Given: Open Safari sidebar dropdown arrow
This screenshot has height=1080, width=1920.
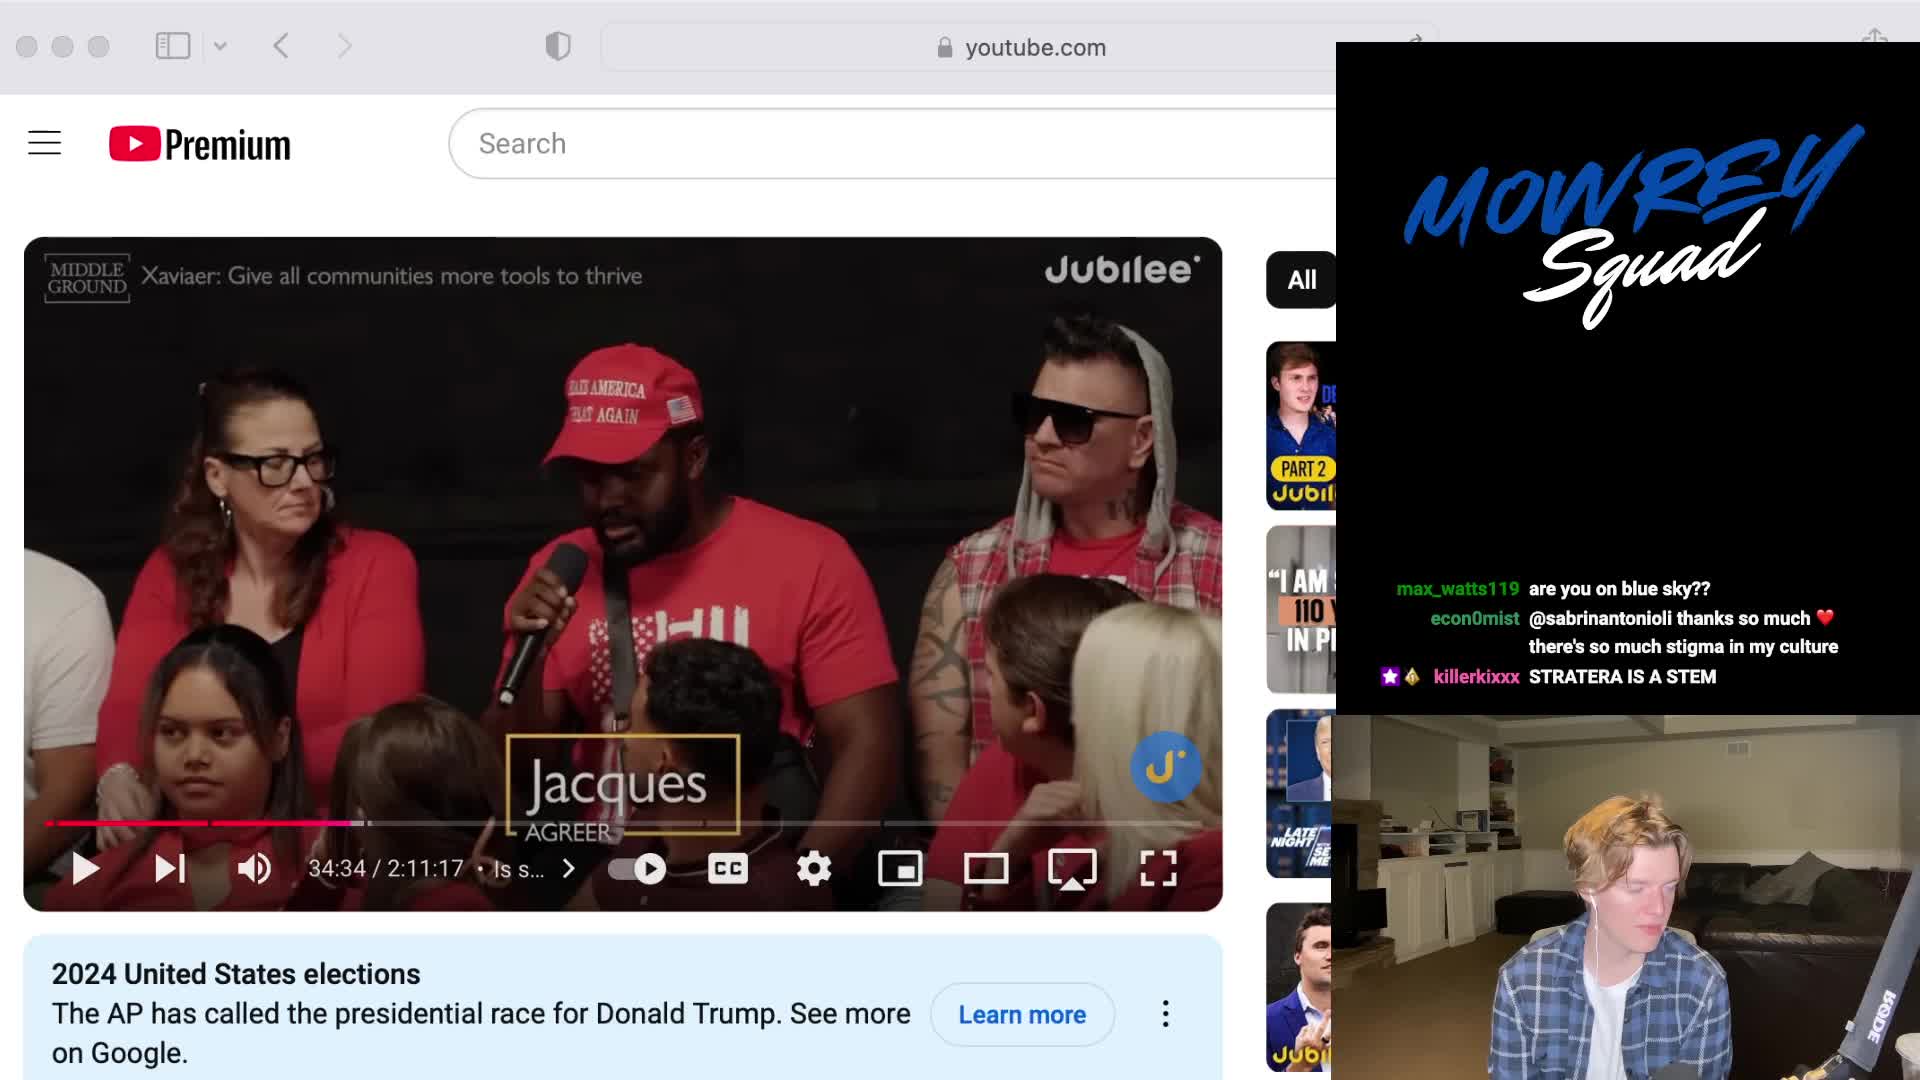Looking at the screenshot, I should [220, 46].
